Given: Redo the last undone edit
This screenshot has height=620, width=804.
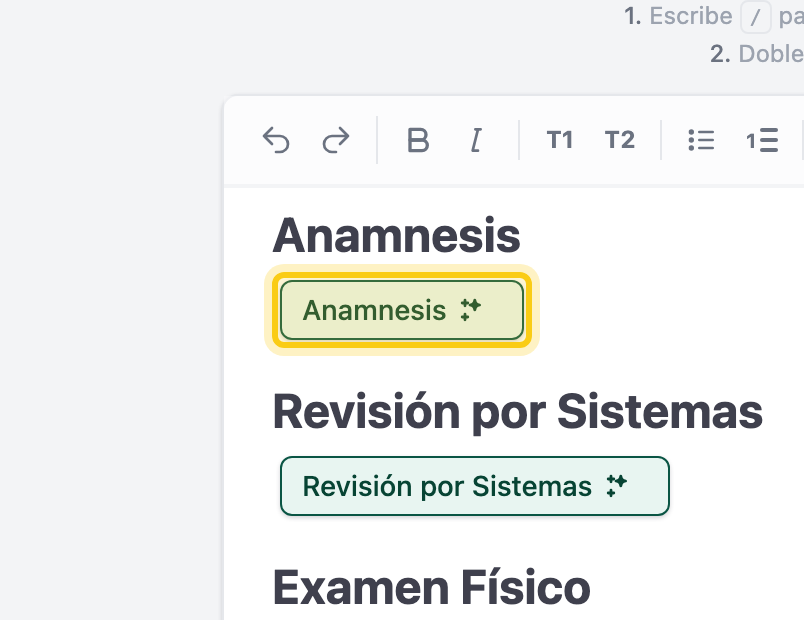Looking at the screenshot, I should pos(336,140).
